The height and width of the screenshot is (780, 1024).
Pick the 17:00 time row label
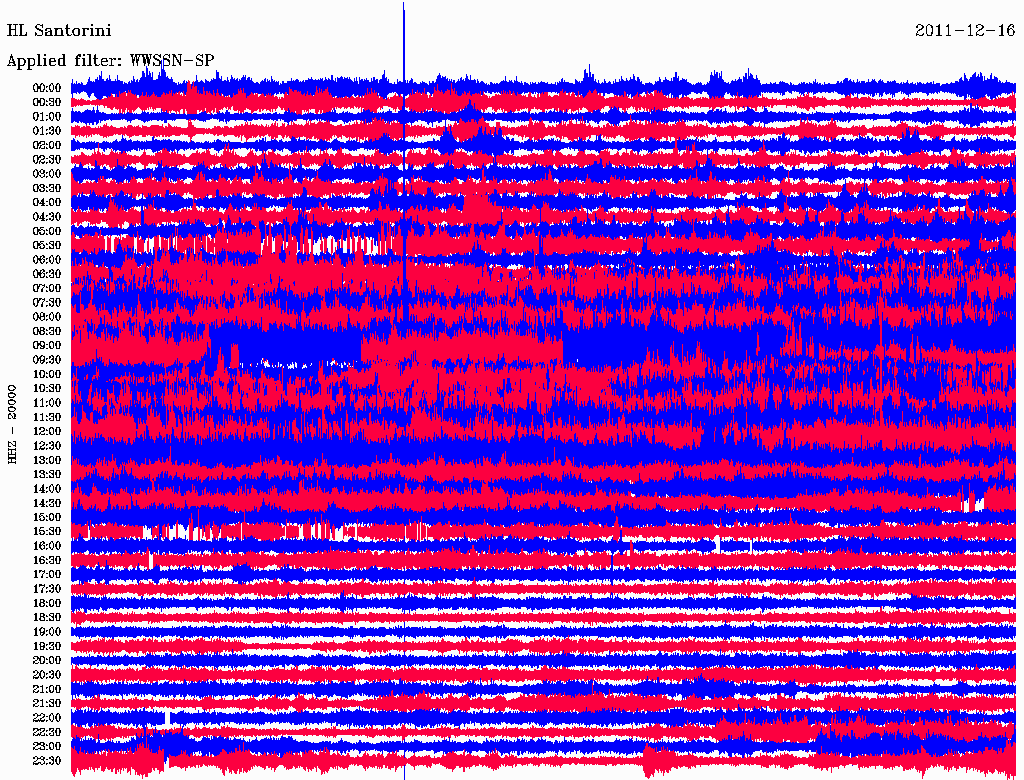click(x=48, y=575)
